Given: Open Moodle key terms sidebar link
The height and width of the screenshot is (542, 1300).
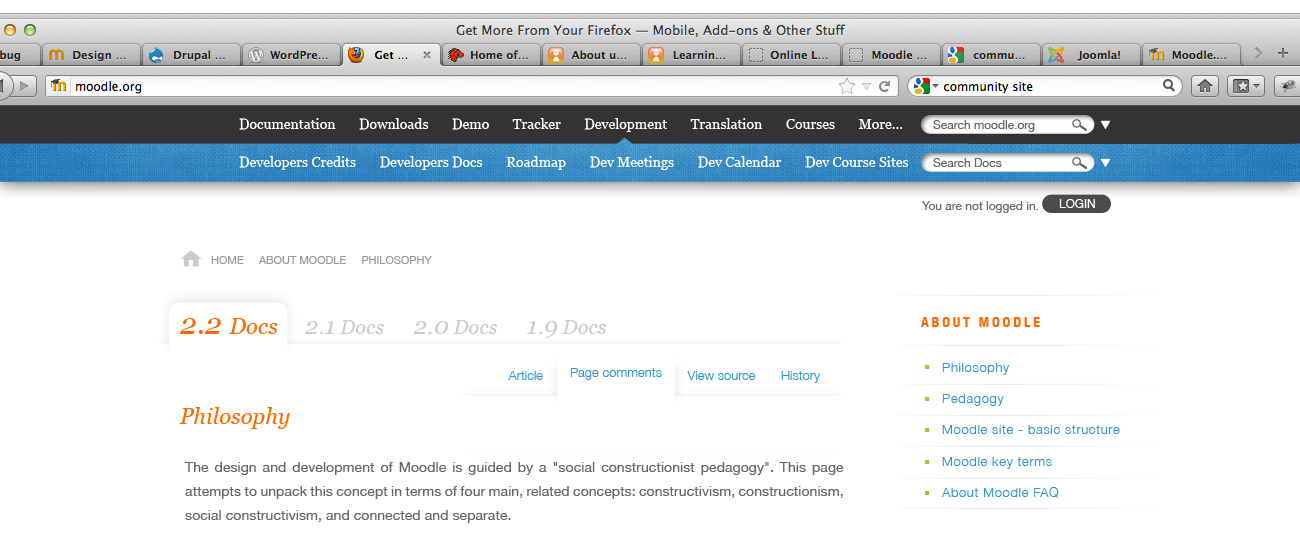Looking at the screenshot, I should click(996, 461).
